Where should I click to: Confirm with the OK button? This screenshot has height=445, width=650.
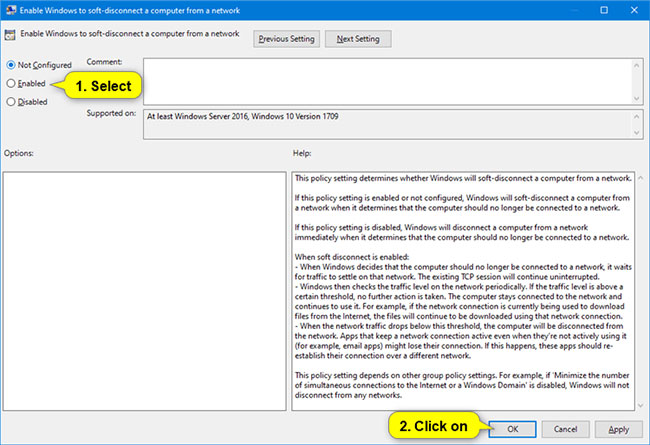[x=512, y=429]
